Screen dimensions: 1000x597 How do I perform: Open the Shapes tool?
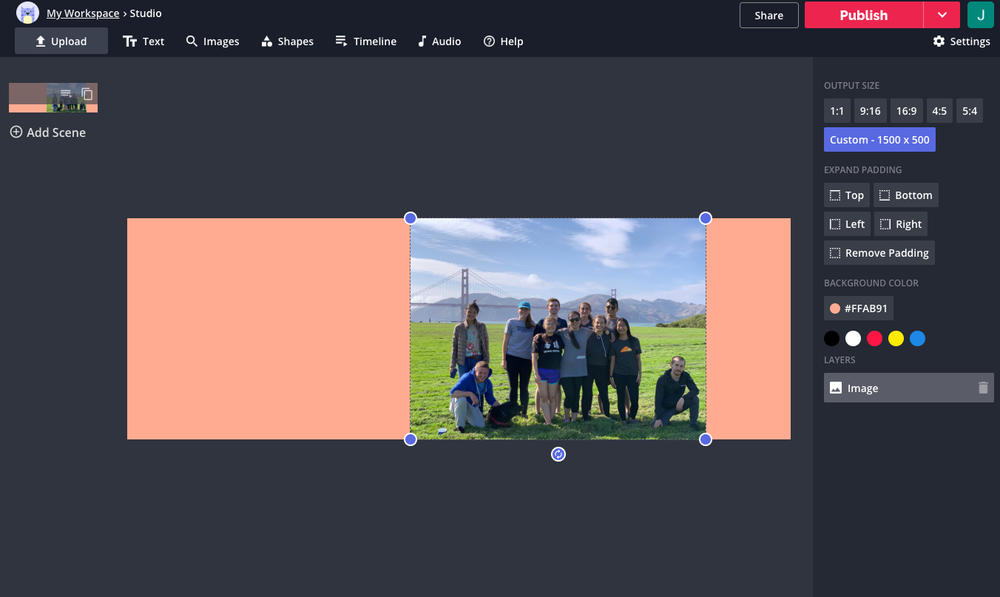pos(287,41)
